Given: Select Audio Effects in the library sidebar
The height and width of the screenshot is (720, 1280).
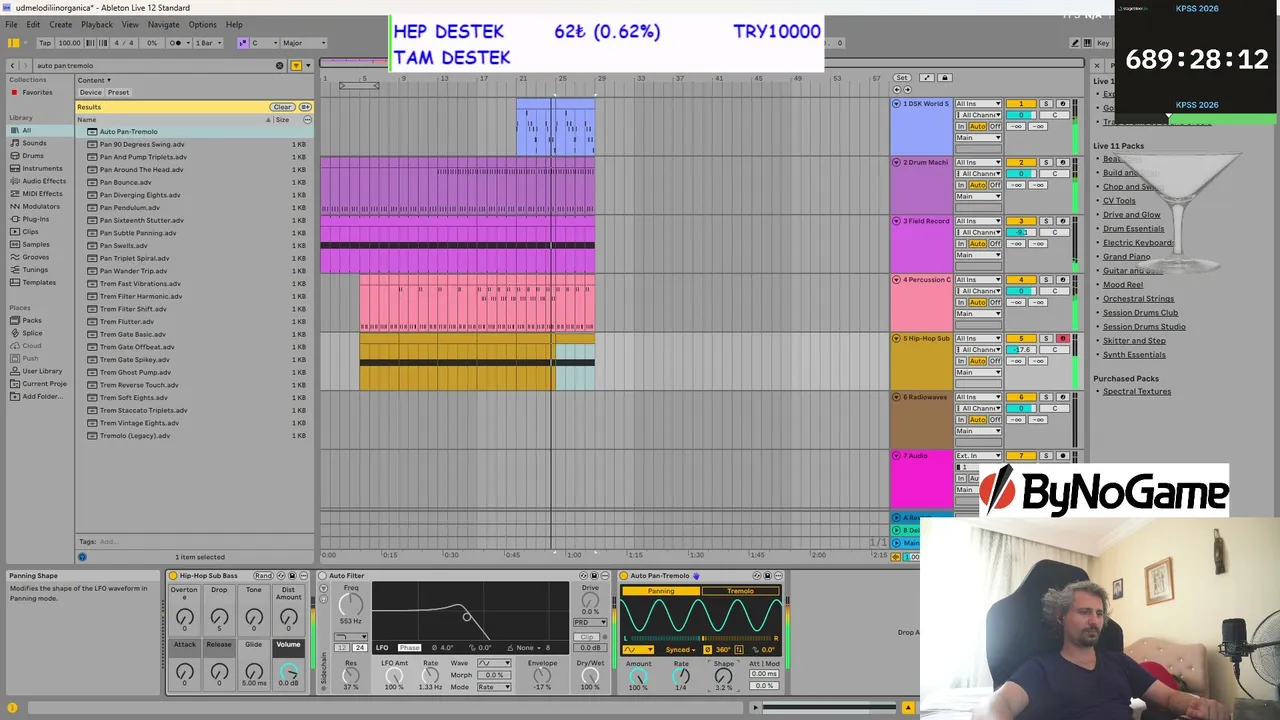Looking at the screenshot, I should coord(43,181).
